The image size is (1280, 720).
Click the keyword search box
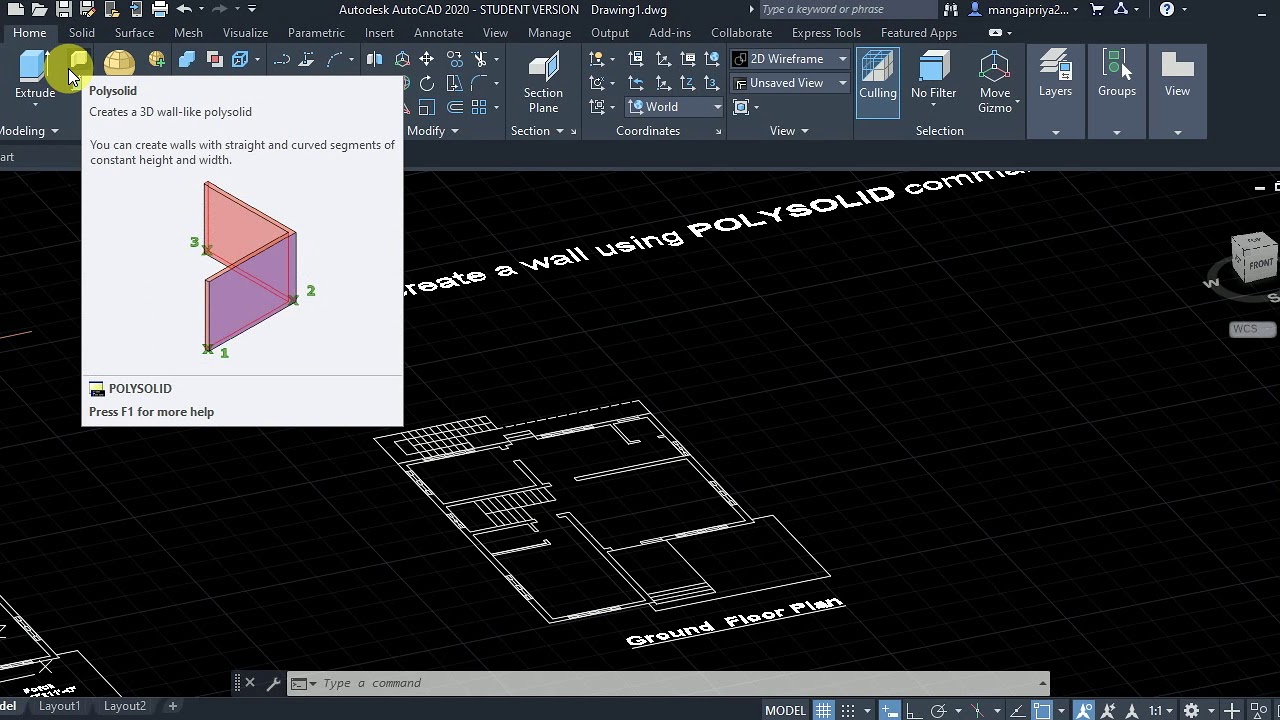click(x=848, y=10)
